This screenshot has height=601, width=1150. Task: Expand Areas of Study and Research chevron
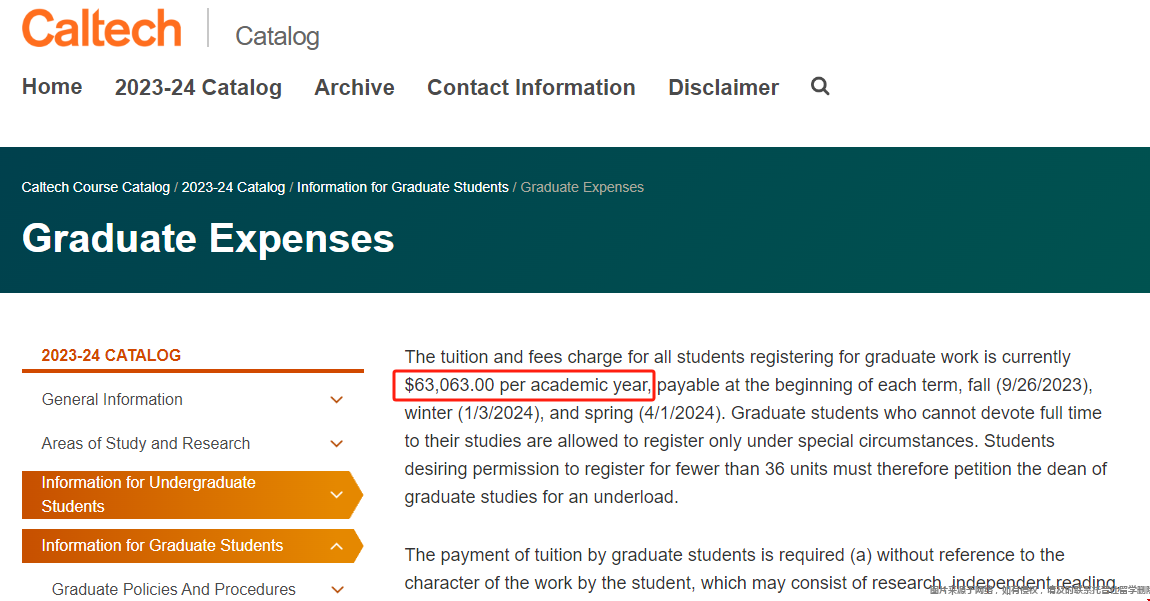[x=337, y=444]
